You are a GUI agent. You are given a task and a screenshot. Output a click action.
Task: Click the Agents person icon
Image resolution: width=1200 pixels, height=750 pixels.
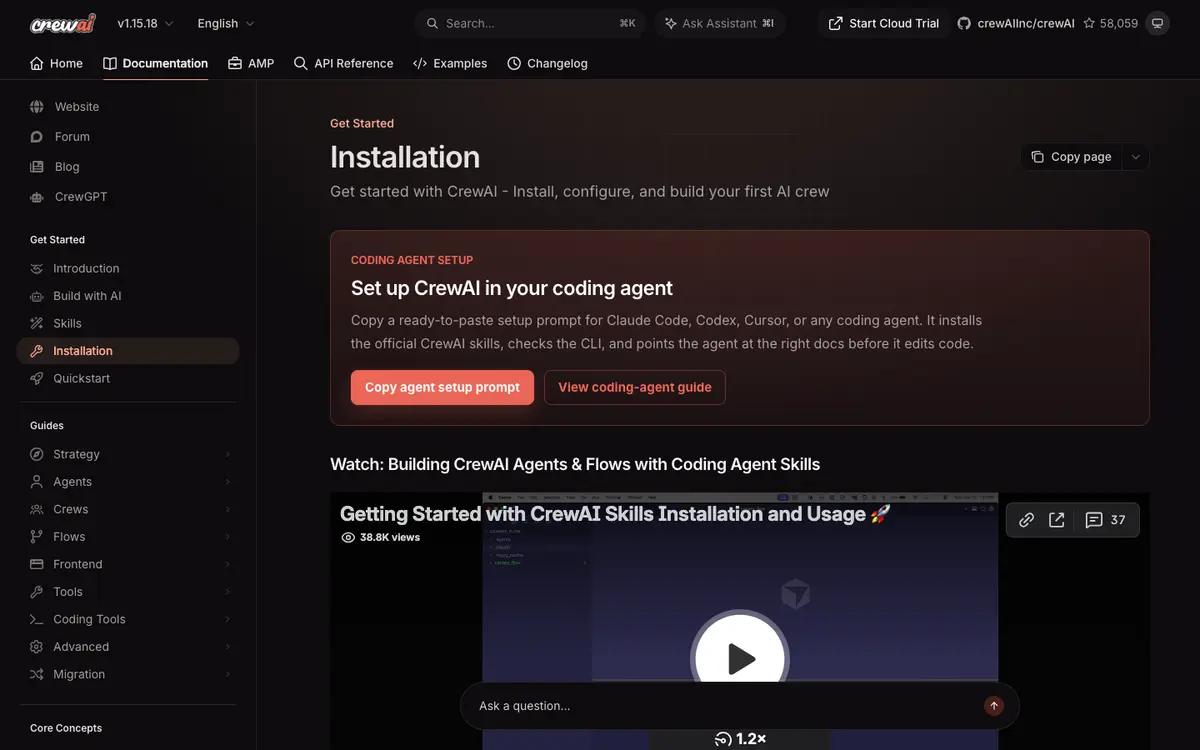click(x=37, y=482)
